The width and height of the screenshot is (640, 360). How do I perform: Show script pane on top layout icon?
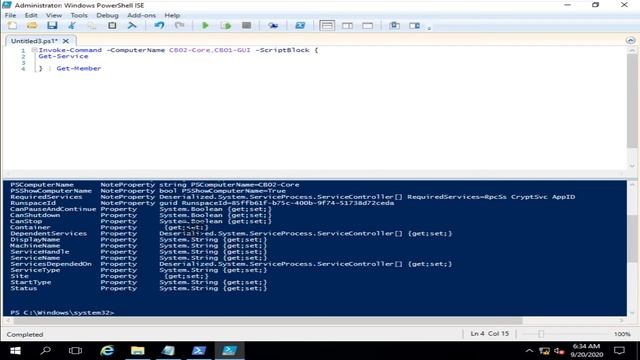pyautogui.click(x=327, y=26)
